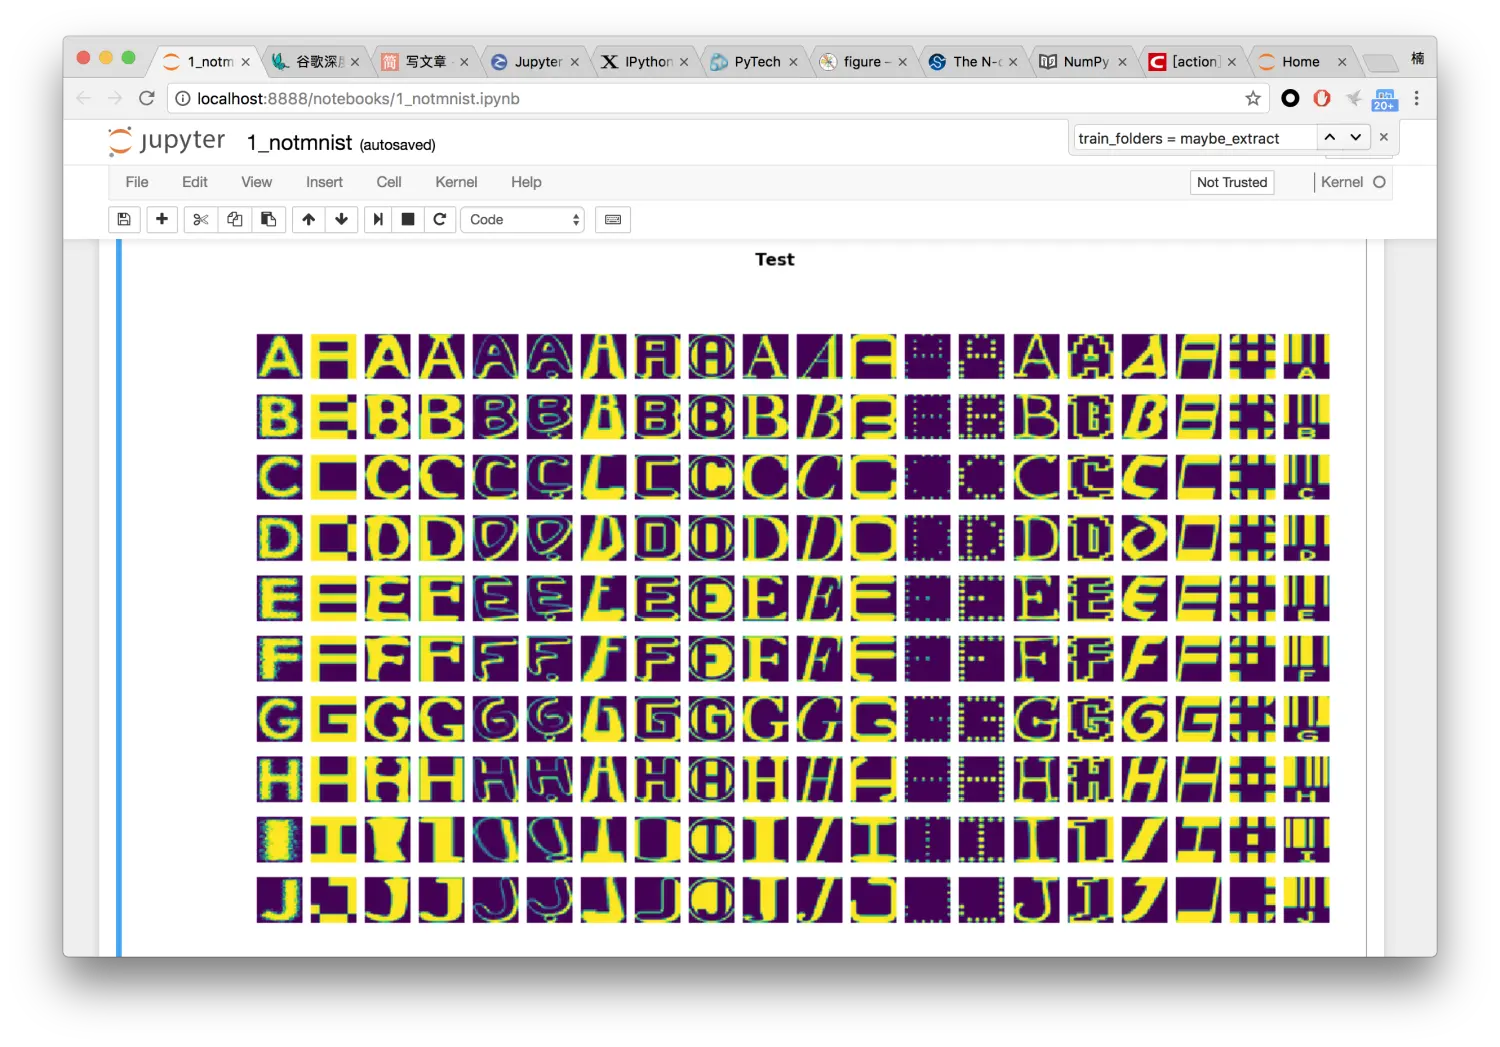
Task: Click the Test plot title
Action: [x=775, y=259]
